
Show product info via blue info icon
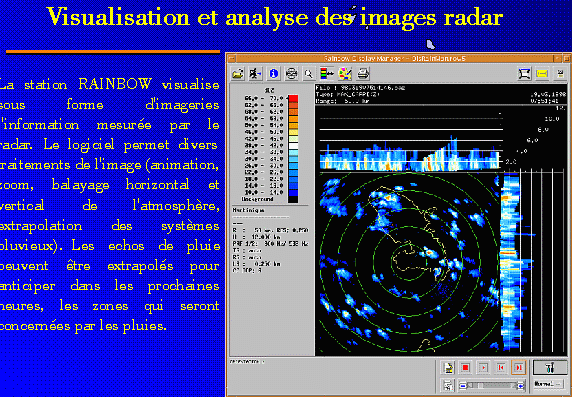point(273,74)
